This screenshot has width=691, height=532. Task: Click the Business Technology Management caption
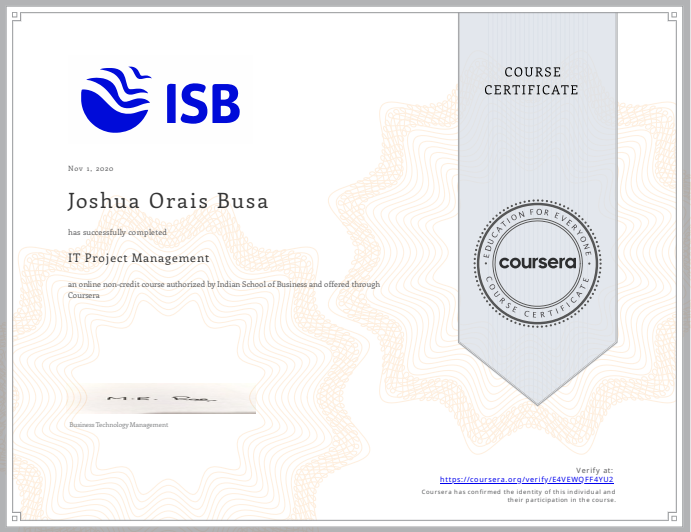click(x=119, y=425)
